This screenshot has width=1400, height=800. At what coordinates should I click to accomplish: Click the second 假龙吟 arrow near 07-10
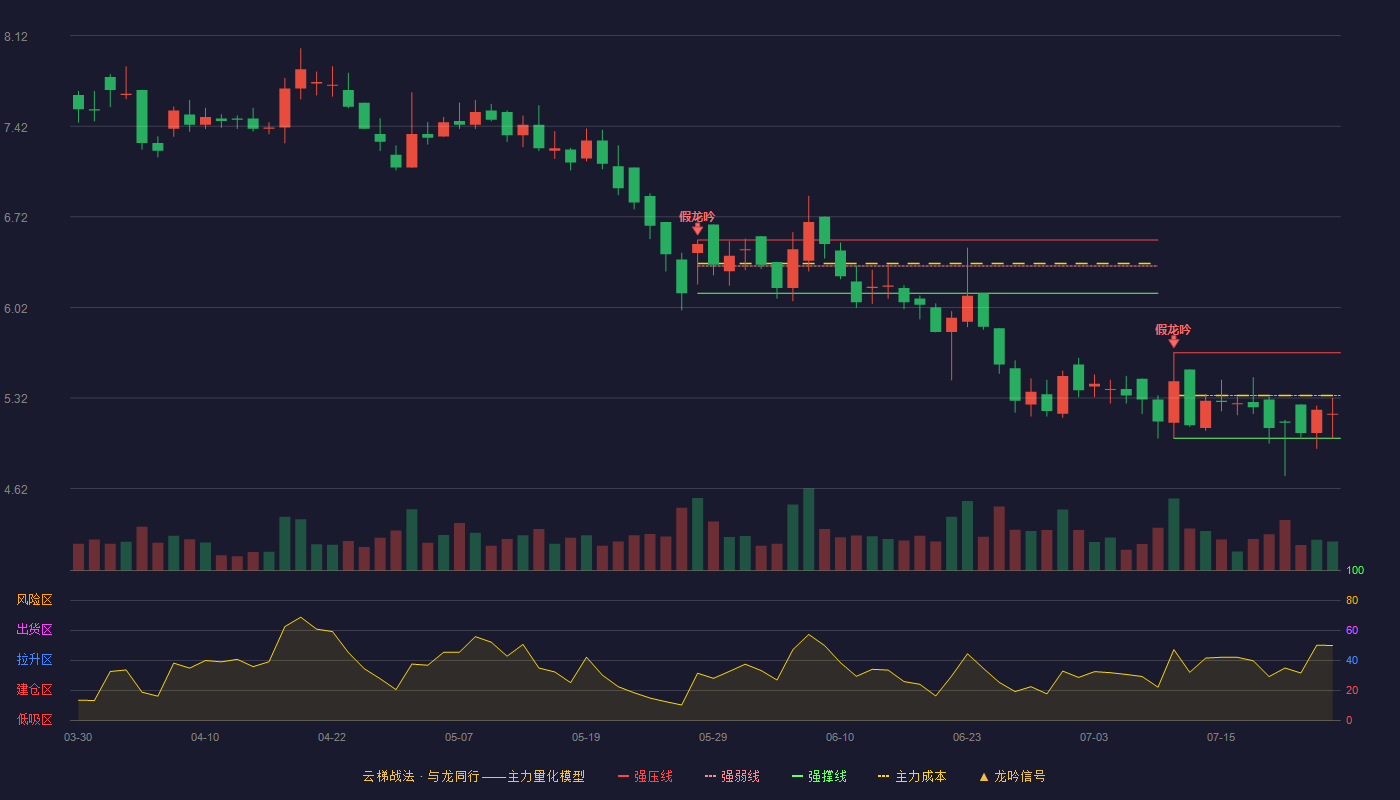tap(1173, 342)
